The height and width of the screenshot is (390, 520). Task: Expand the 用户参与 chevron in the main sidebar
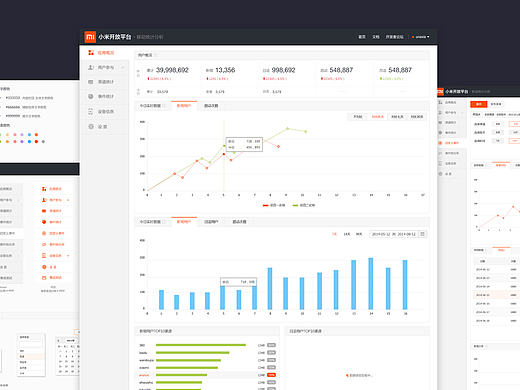pyautogui.click(x=123, y=68)
